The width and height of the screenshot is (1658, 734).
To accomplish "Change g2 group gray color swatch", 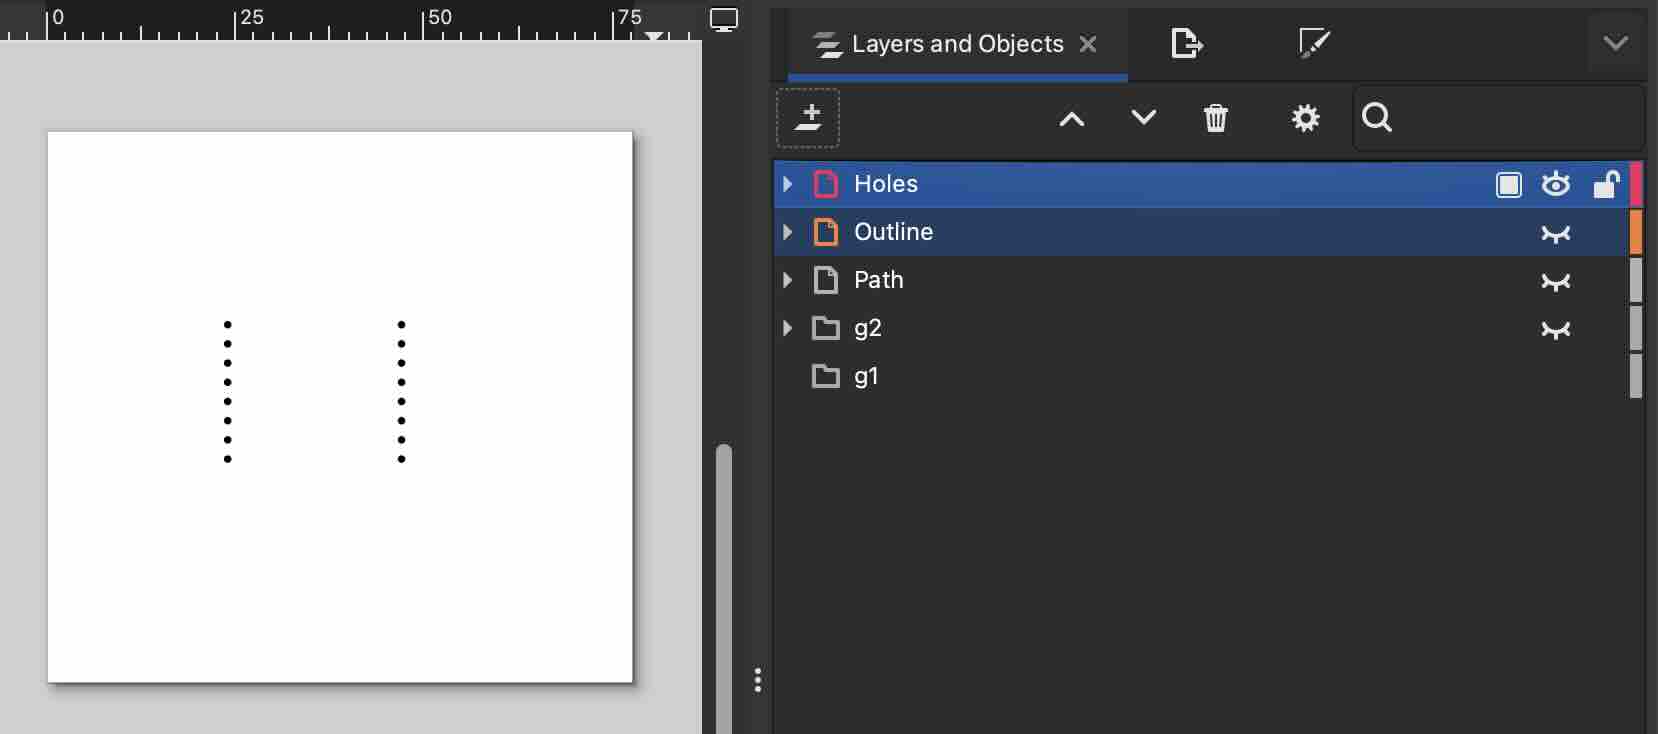I will click(x=1636, y=328).
